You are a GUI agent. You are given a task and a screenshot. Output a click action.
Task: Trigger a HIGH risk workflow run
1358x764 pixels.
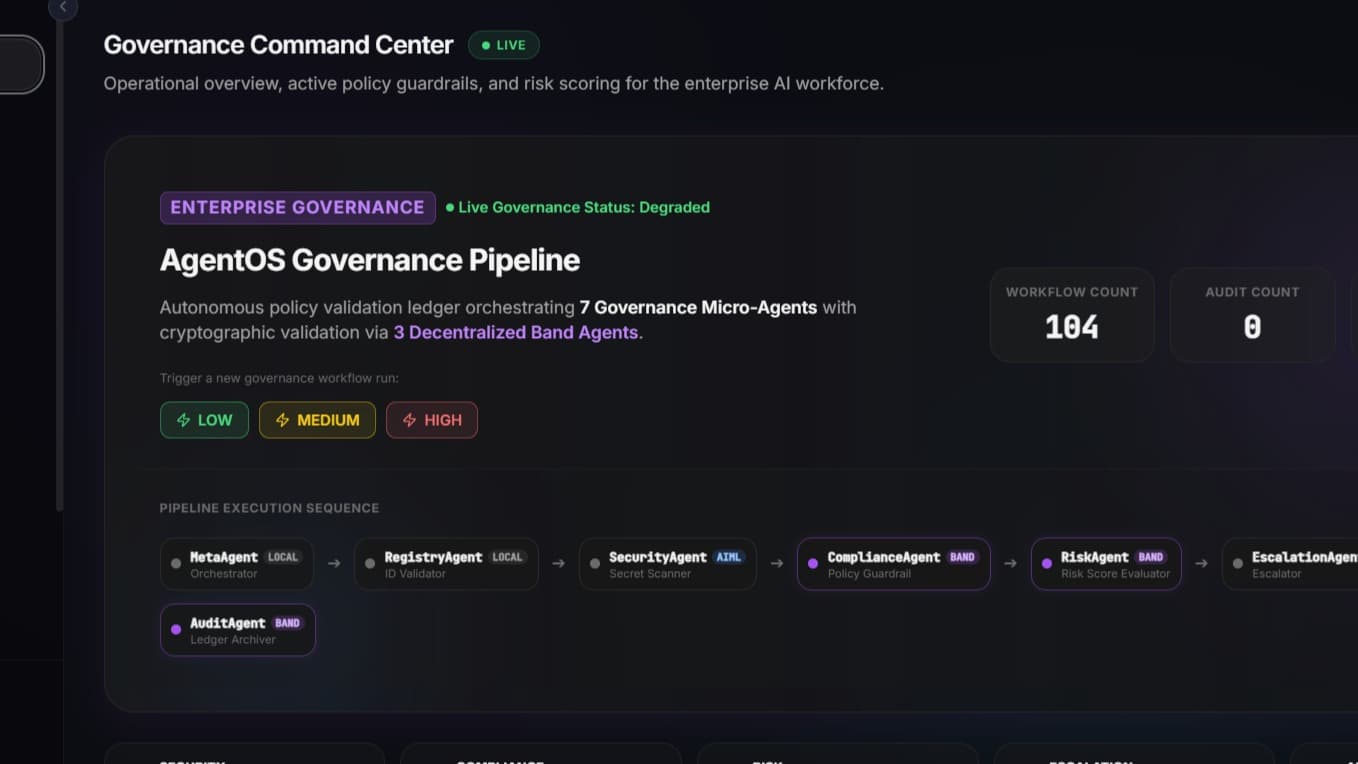432,420
